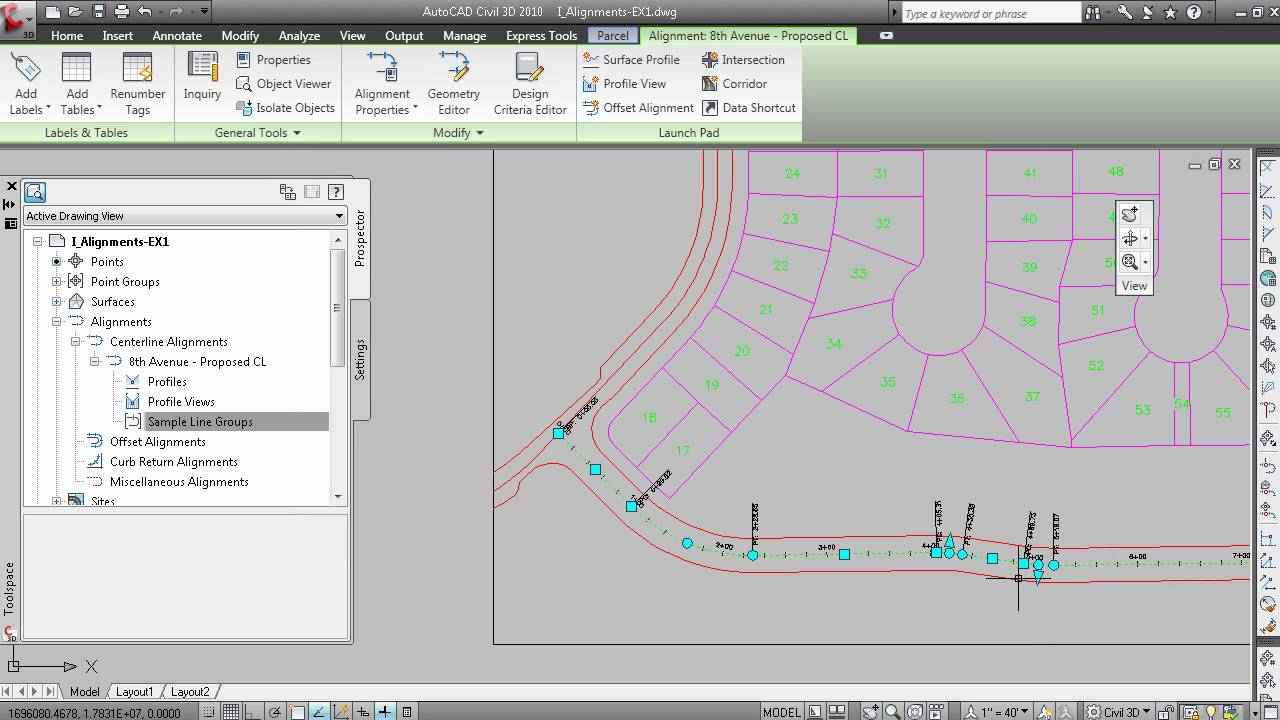Switch to the Analyze ribbon tab
The height and width of the screenshot is (720, 1280).
coord(299,35)
